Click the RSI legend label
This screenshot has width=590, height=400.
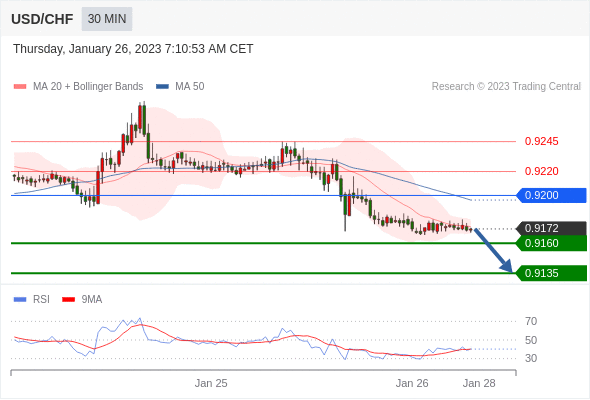(x=41, y=300)
